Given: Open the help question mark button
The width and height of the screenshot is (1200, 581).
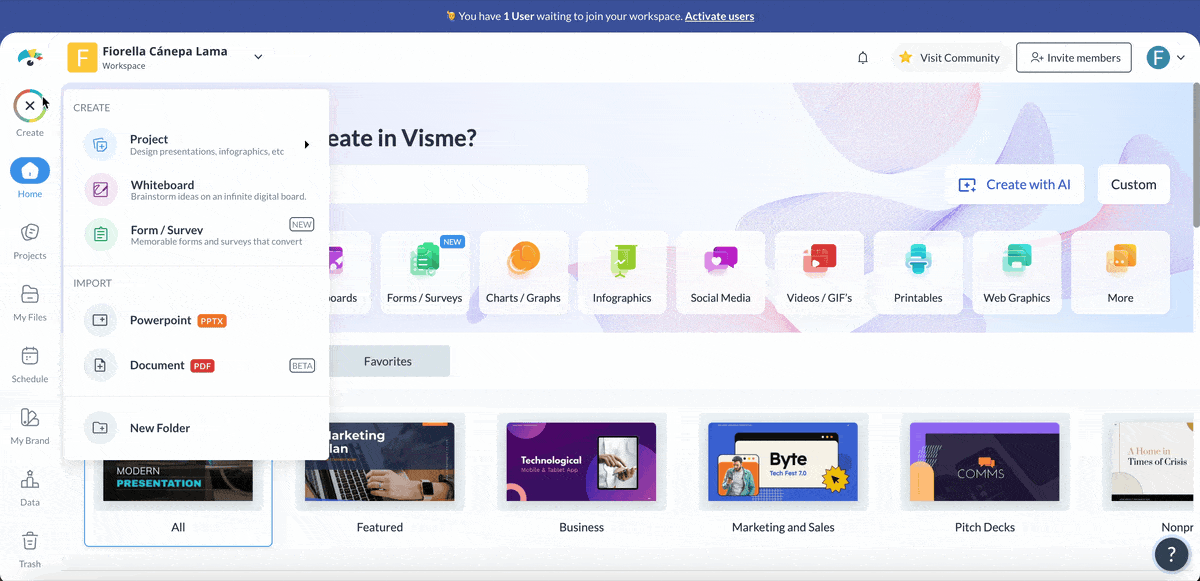Looking at the screenshot, I should [1171, 554].
